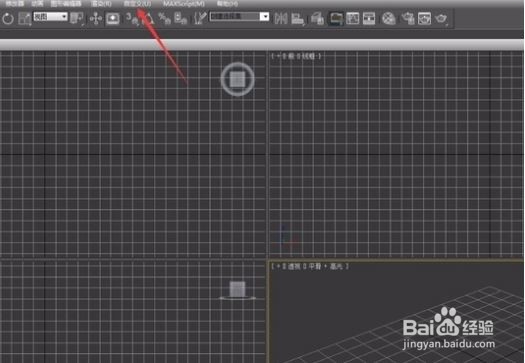Select the box object in the top viewport
This screenshot has width=525, height=363.
pyautogui.click(x=237, y=79)
